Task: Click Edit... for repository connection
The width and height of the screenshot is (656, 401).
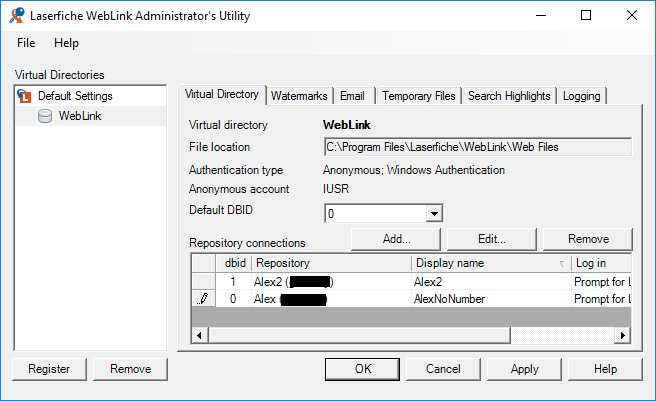Action: [492, 239]
